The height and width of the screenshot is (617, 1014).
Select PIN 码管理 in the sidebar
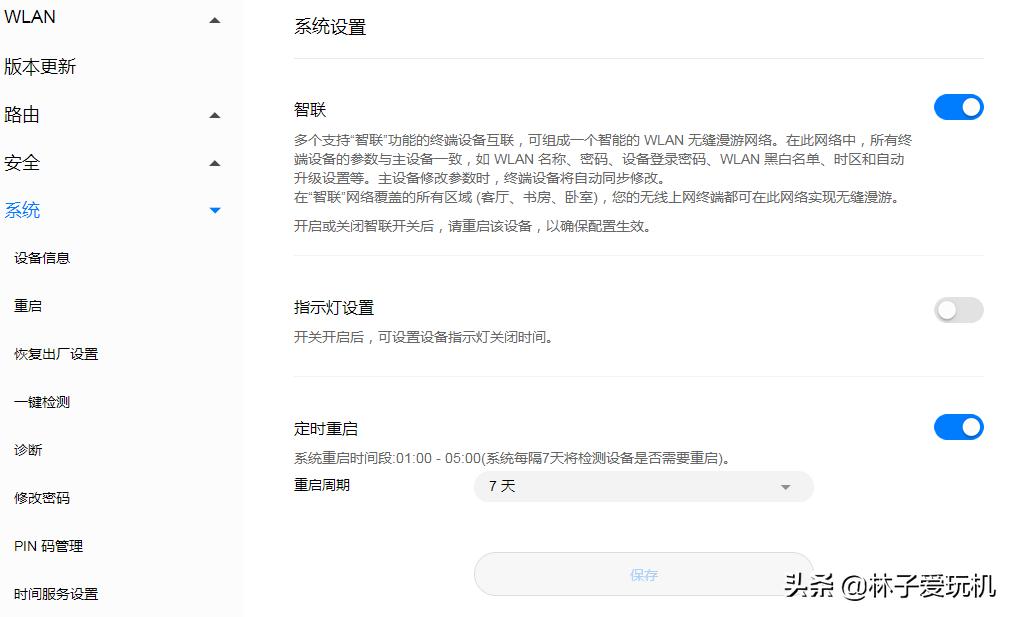point(47,546)
